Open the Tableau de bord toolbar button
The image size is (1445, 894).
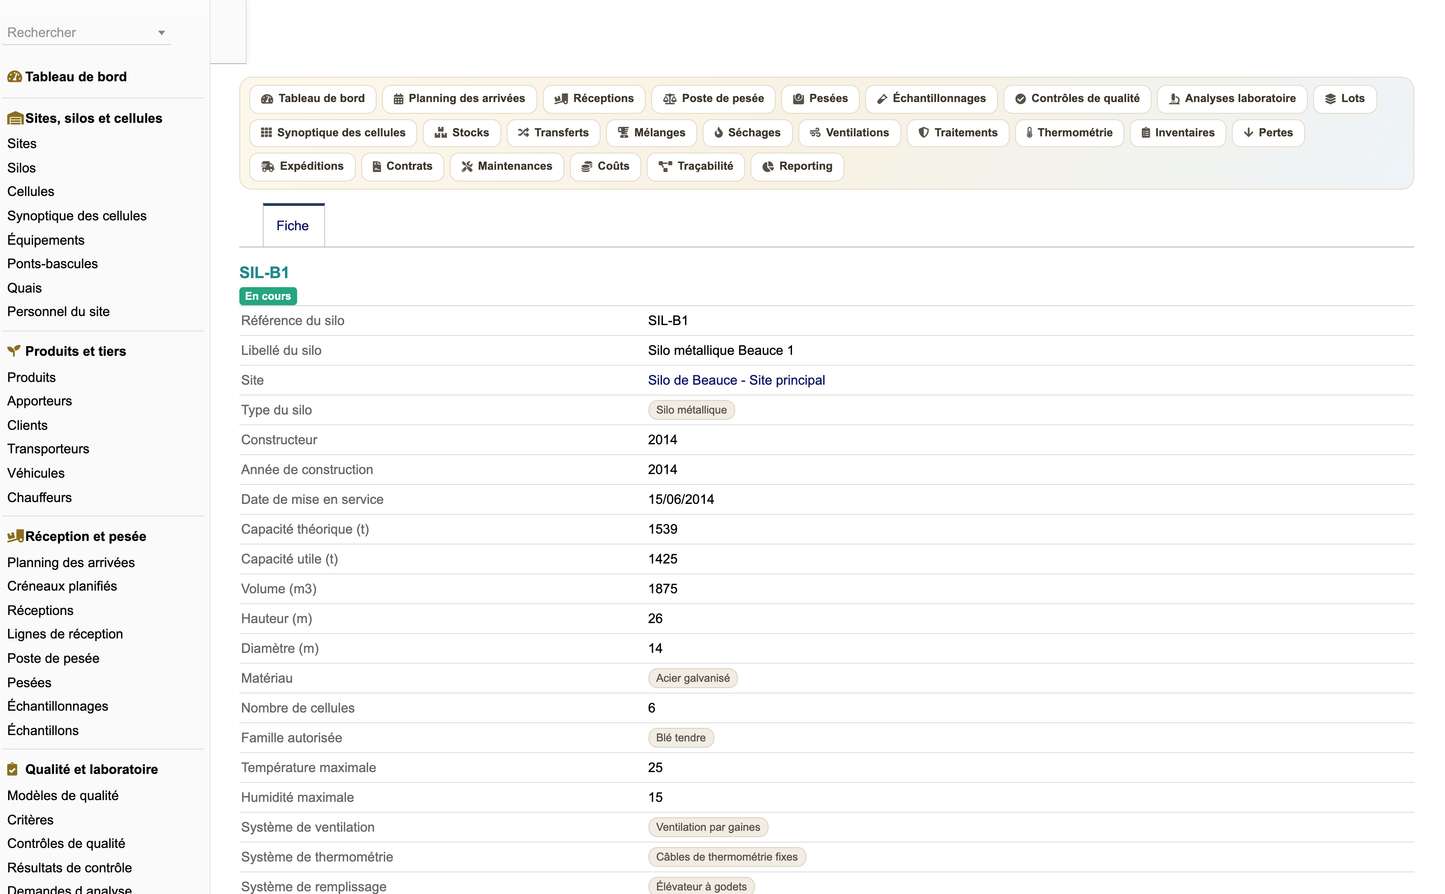[x=313, y=99]
